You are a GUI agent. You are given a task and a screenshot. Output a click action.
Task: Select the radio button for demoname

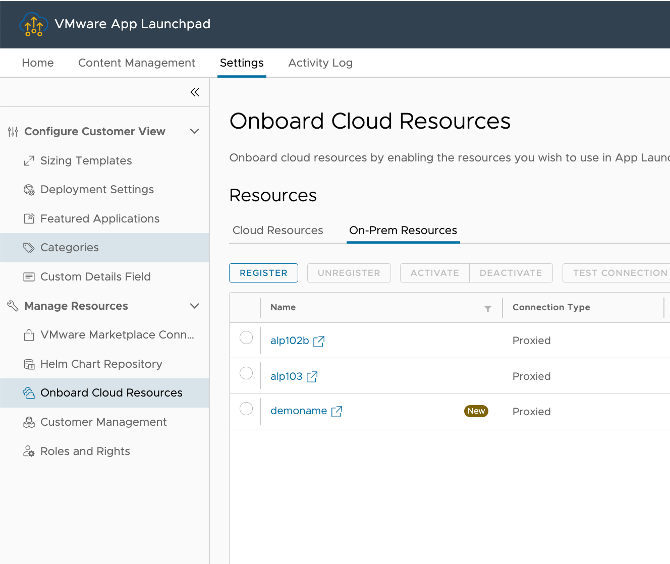(x=246, y=409)
